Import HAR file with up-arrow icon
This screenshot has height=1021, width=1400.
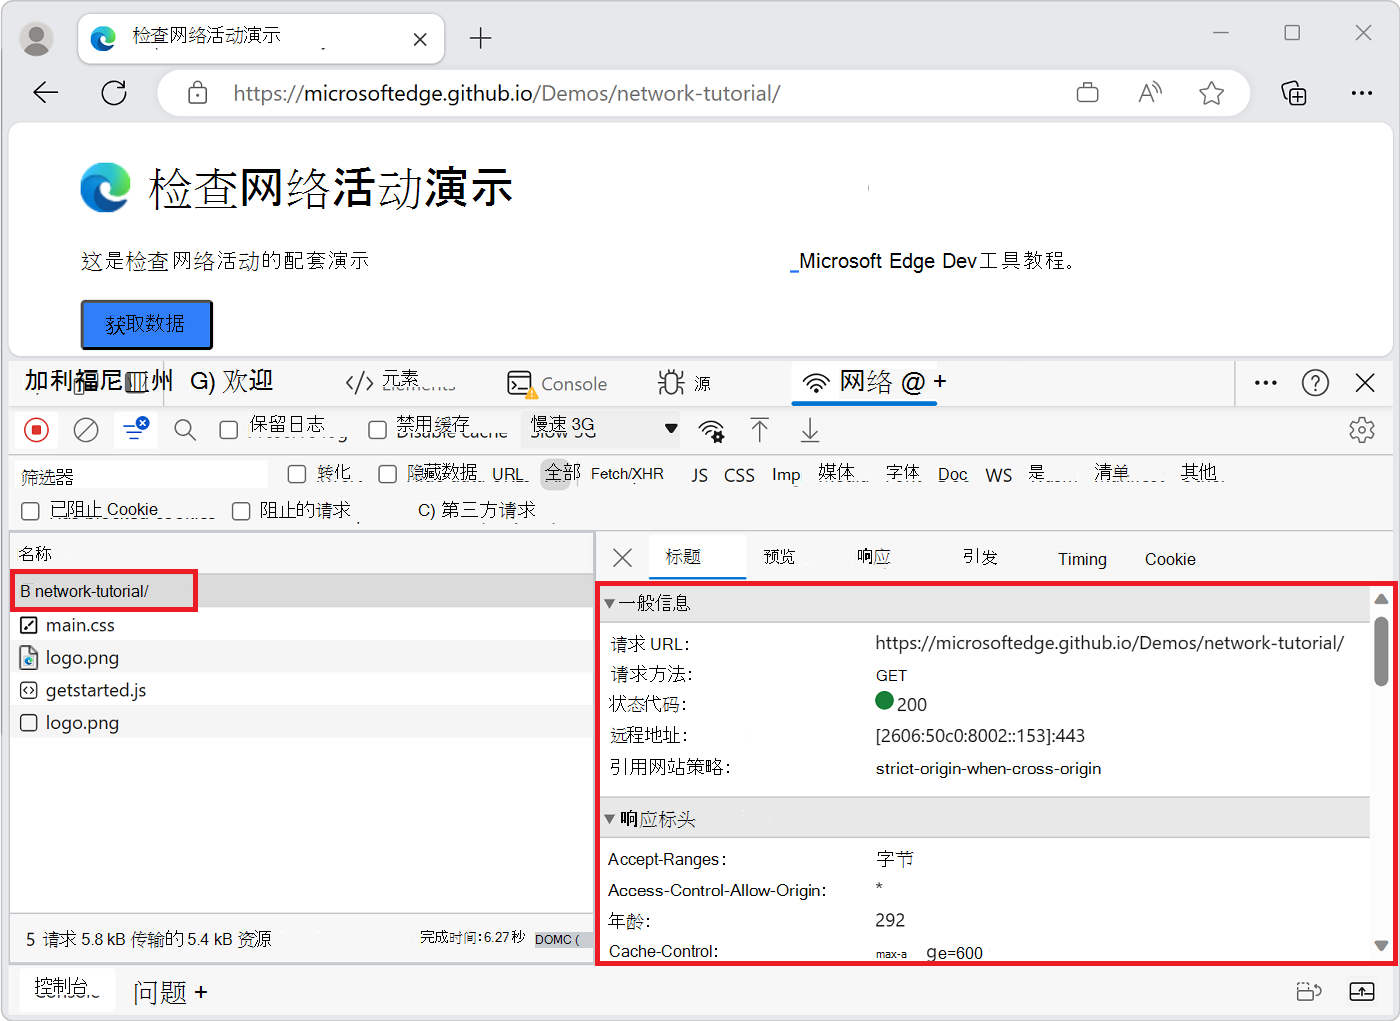[x=760, y=430]
